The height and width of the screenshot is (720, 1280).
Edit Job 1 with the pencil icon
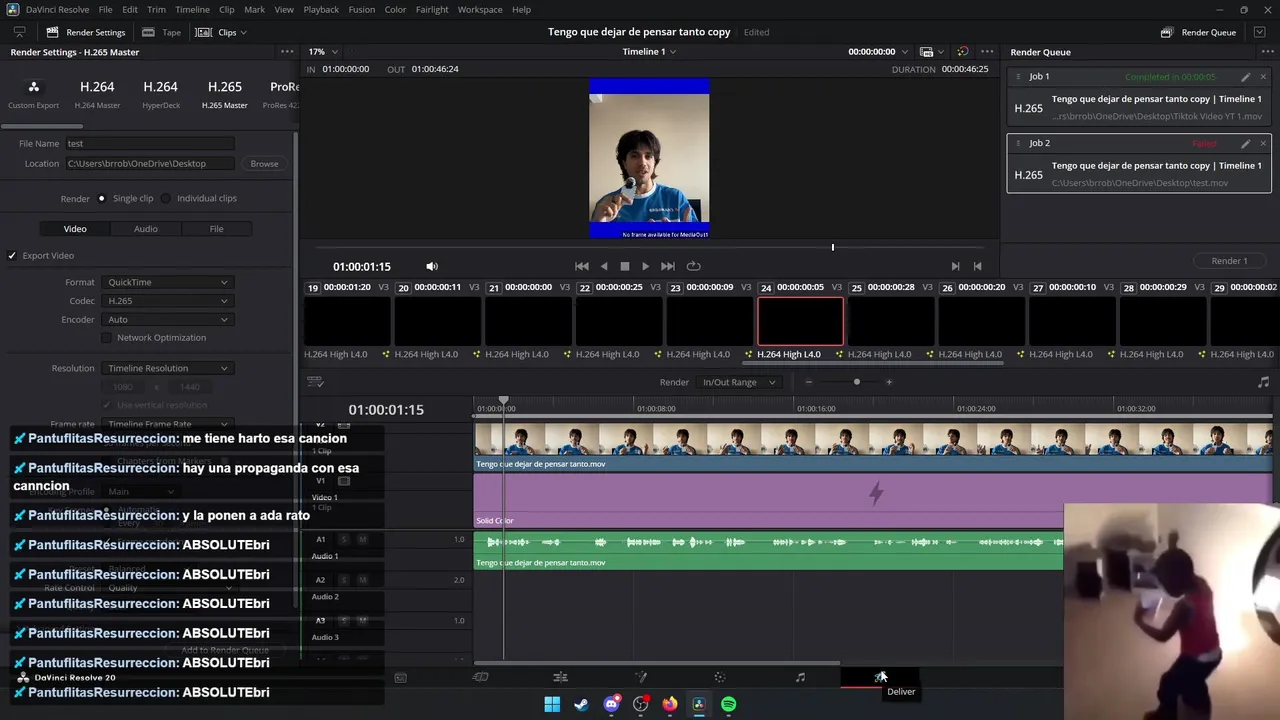click(x=1245, y=77)
